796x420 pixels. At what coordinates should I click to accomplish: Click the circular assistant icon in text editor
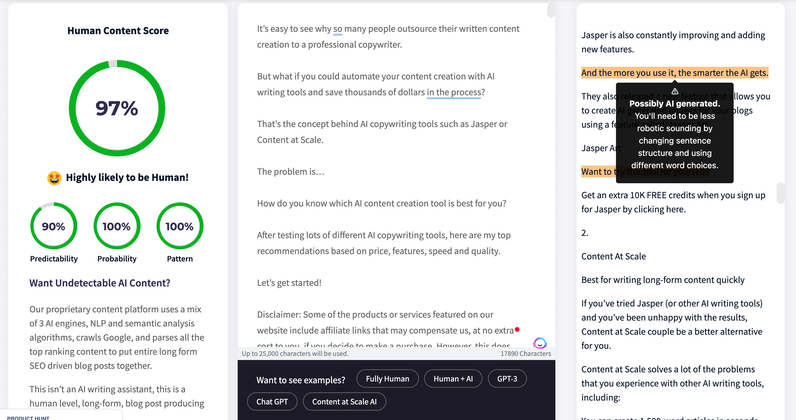540,343
